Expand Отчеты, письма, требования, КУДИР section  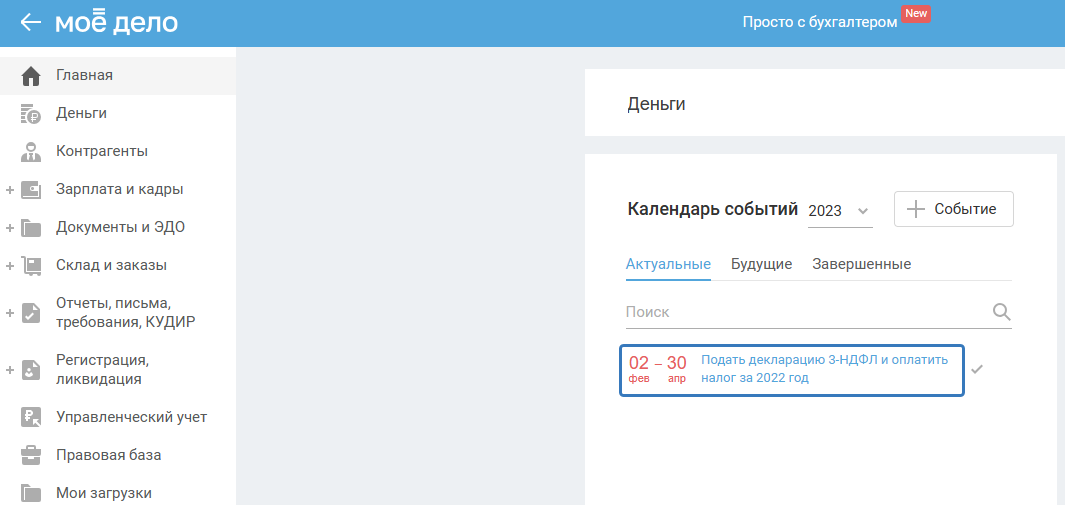[10, 313]
